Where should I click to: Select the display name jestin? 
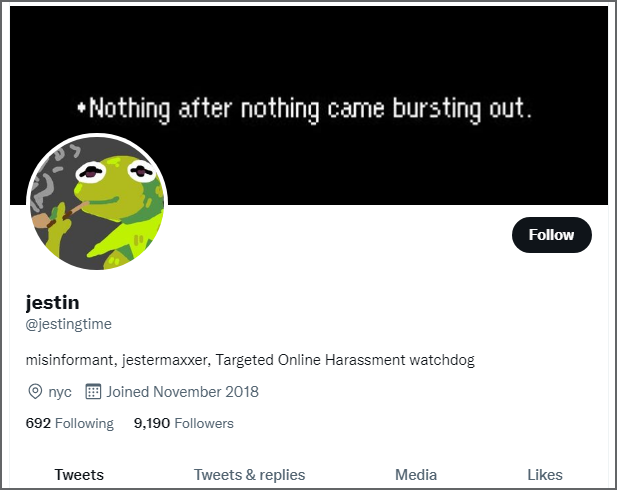(52, 303)
